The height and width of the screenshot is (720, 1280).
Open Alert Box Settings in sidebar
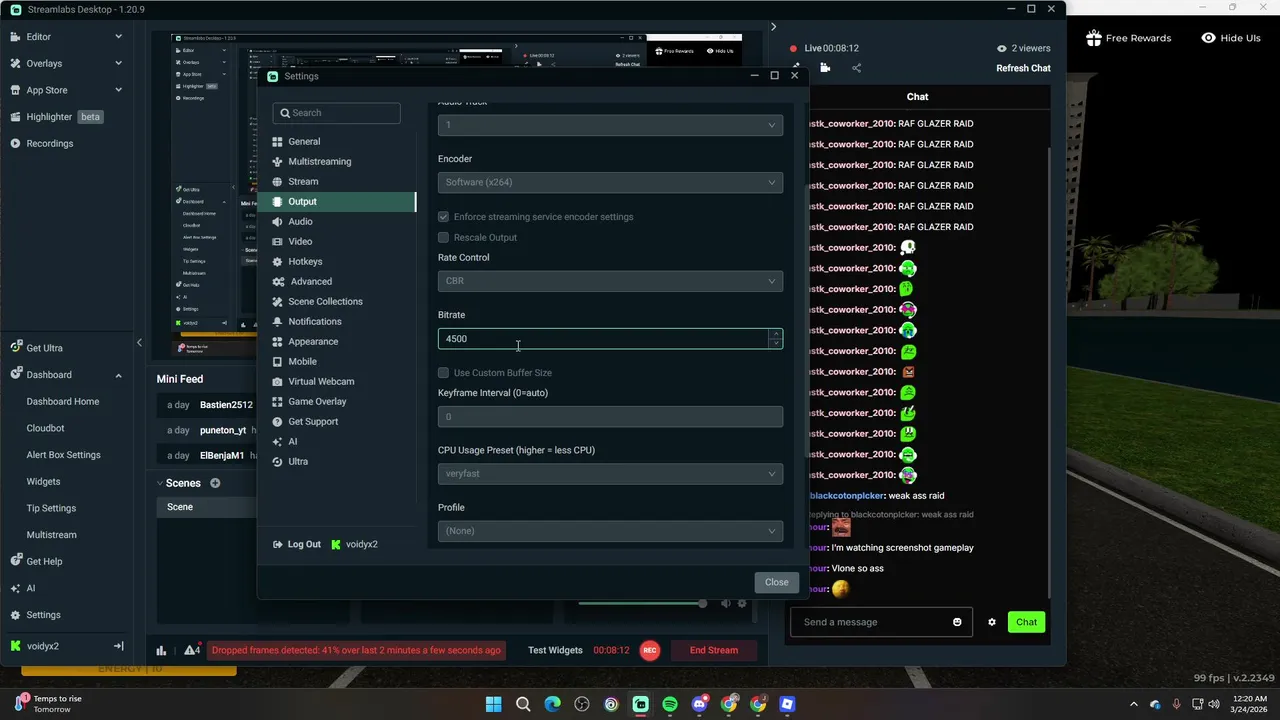pyautogui.click(x=63, y=455)
